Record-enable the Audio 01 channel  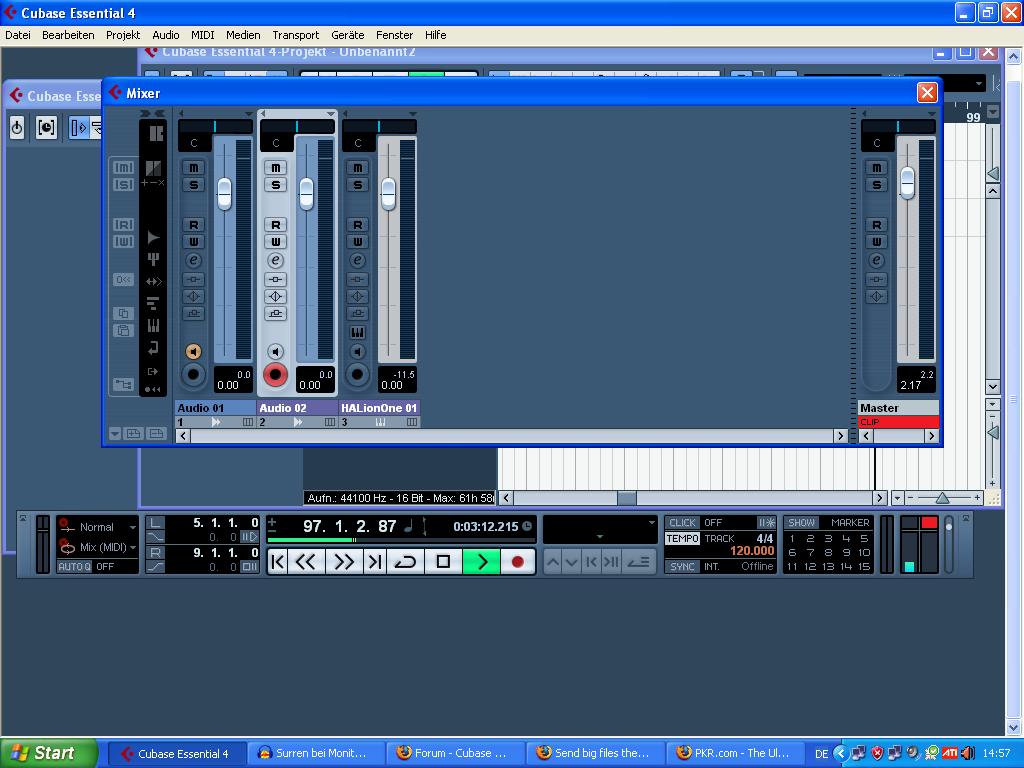point(193,375)
